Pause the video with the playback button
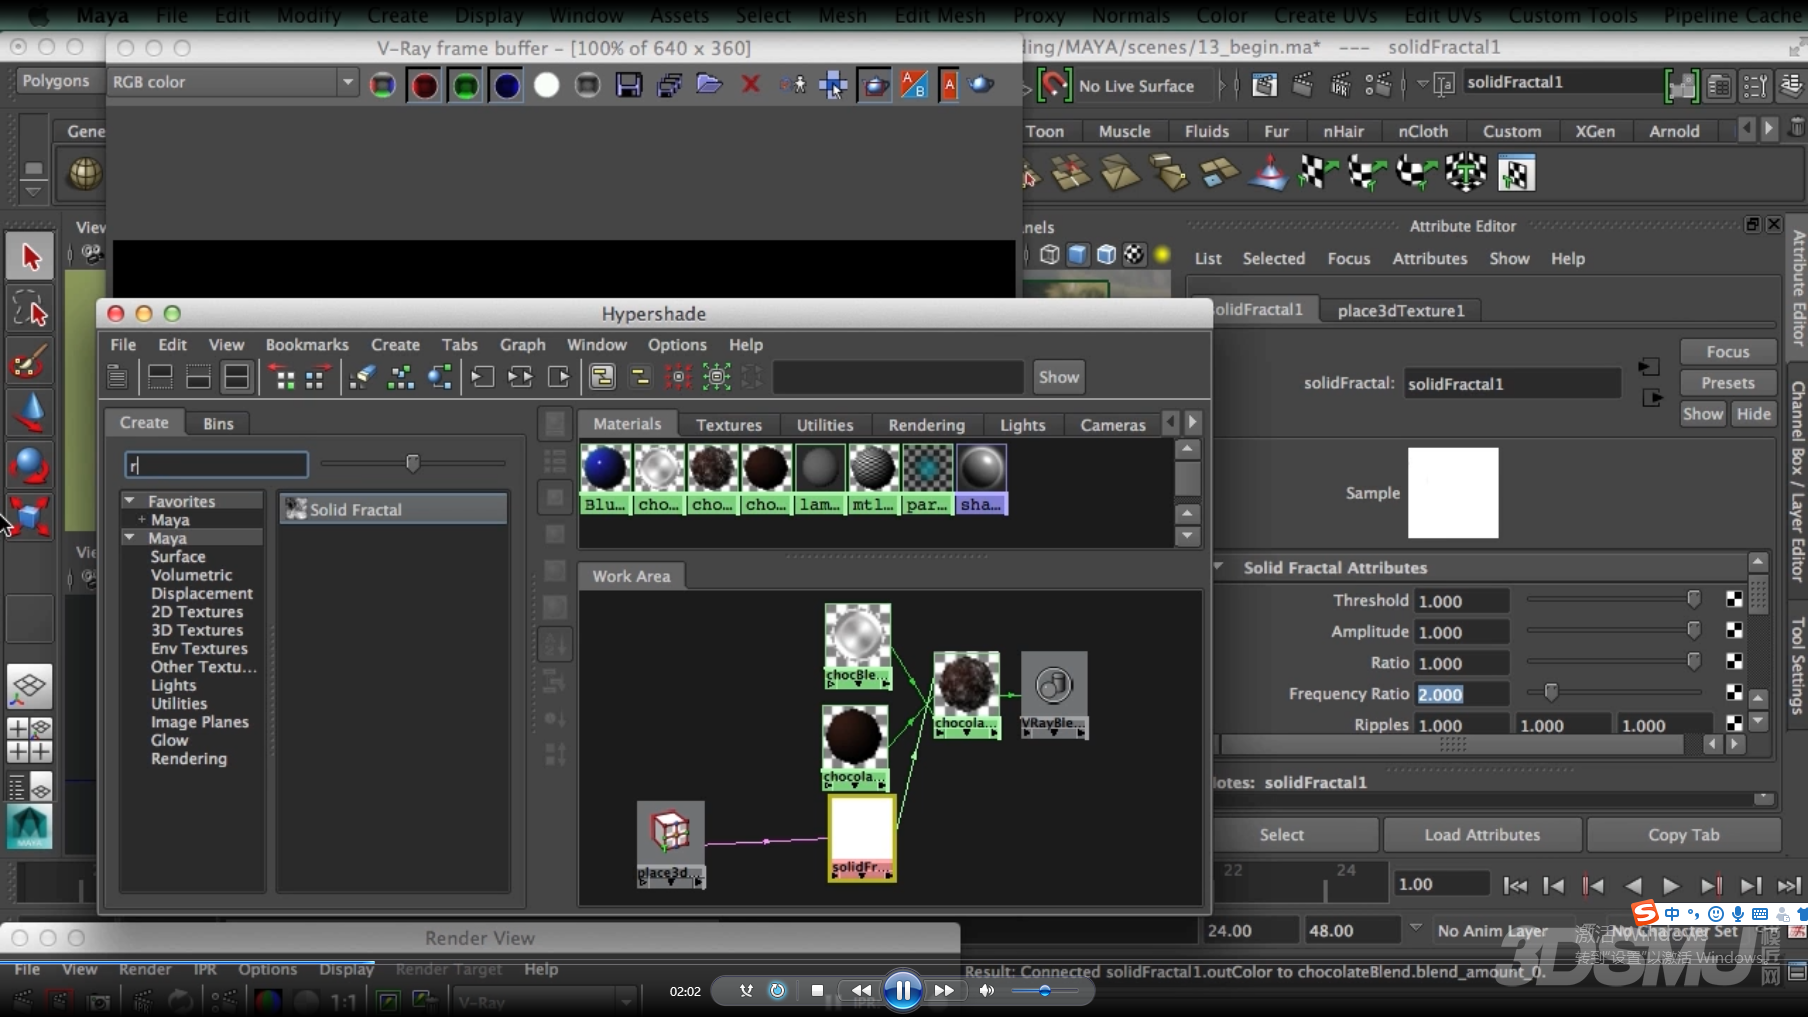 (x=903, y=990)
